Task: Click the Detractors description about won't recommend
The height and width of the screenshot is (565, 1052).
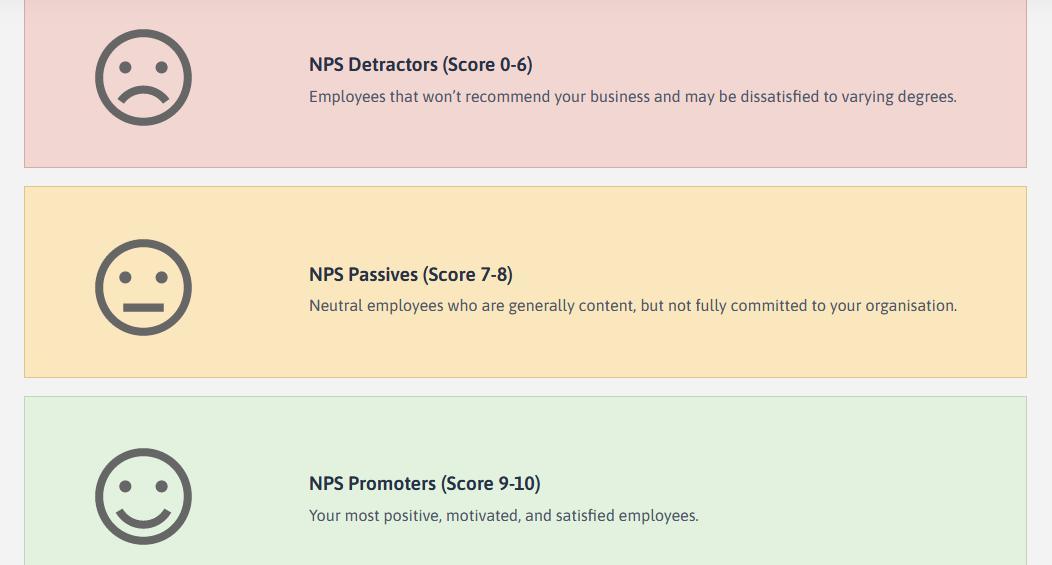Action: click(633, 97)
